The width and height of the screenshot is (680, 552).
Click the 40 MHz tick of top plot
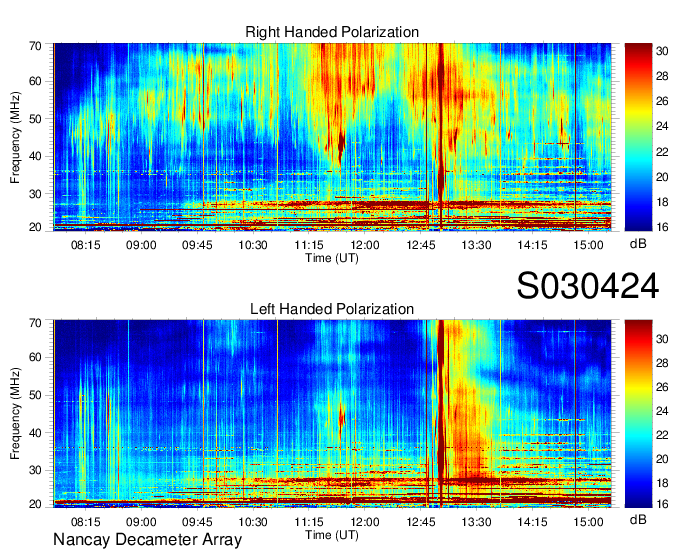pos(35,156)
